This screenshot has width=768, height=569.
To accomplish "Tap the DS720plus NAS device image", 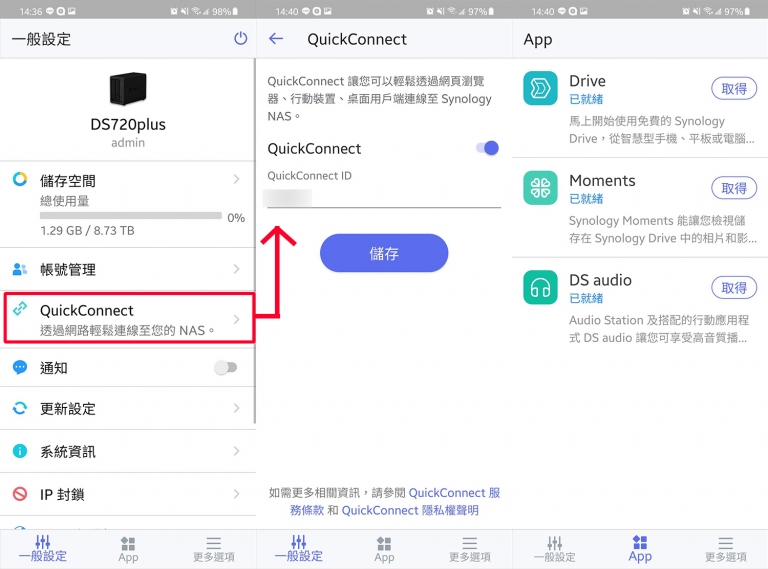I will point(128,88).
